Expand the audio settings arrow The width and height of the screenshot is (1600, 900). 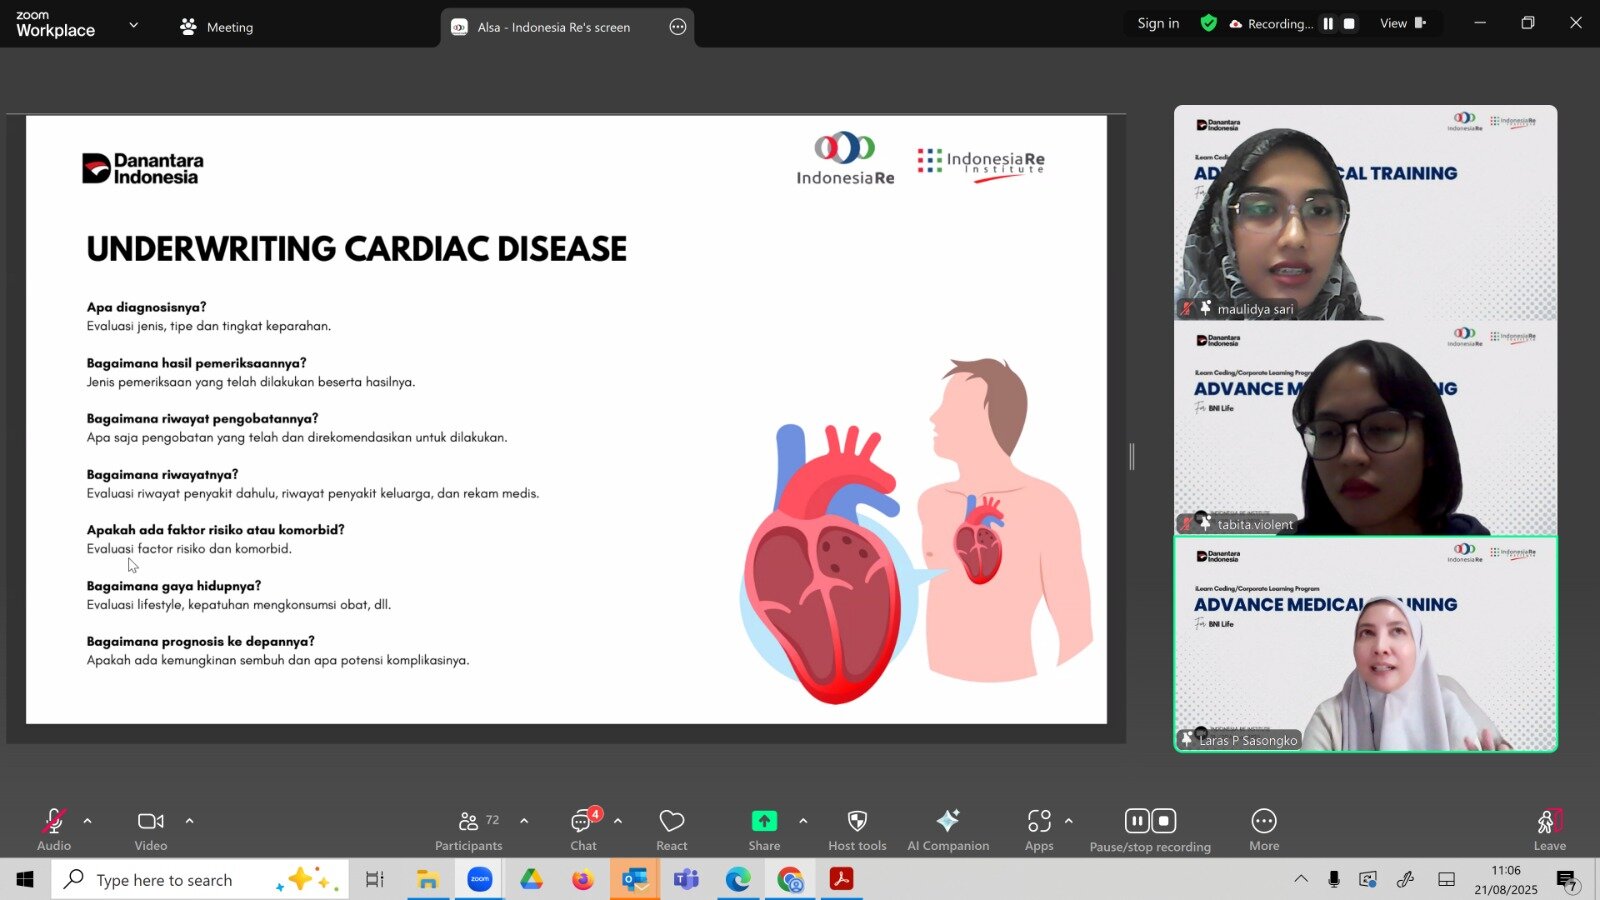[x=88, y=821]
